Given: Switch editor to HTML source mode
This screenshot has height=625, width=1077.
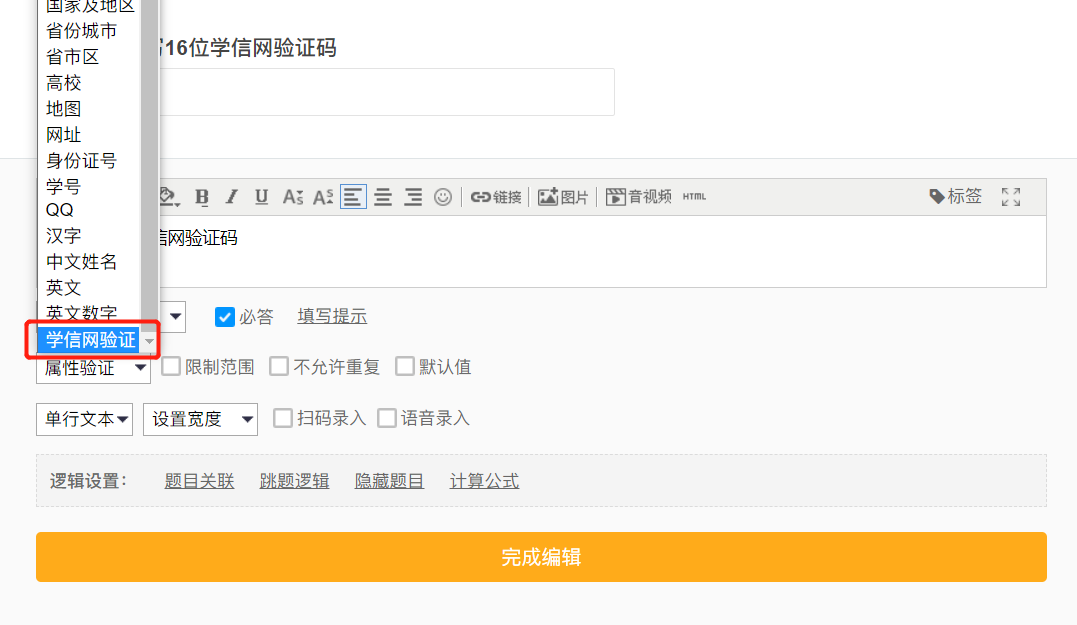Looking at the screenshot, I should pos(694,196).
